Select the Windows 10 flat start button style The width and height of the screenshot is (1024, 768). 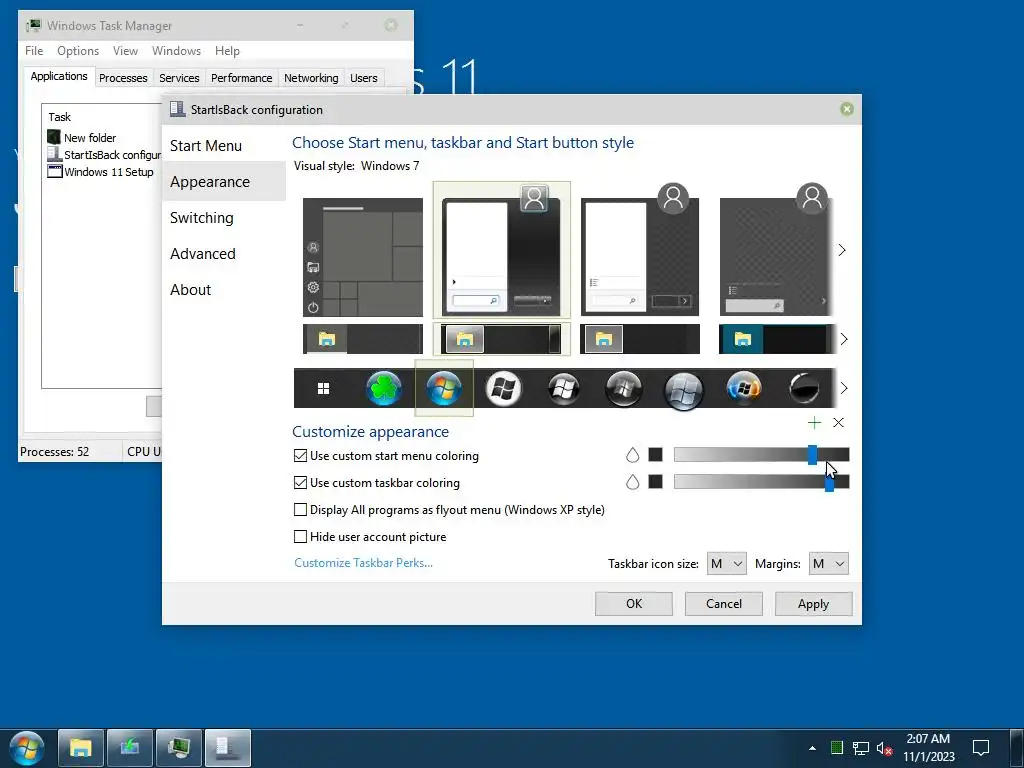(x=323, y=389)
